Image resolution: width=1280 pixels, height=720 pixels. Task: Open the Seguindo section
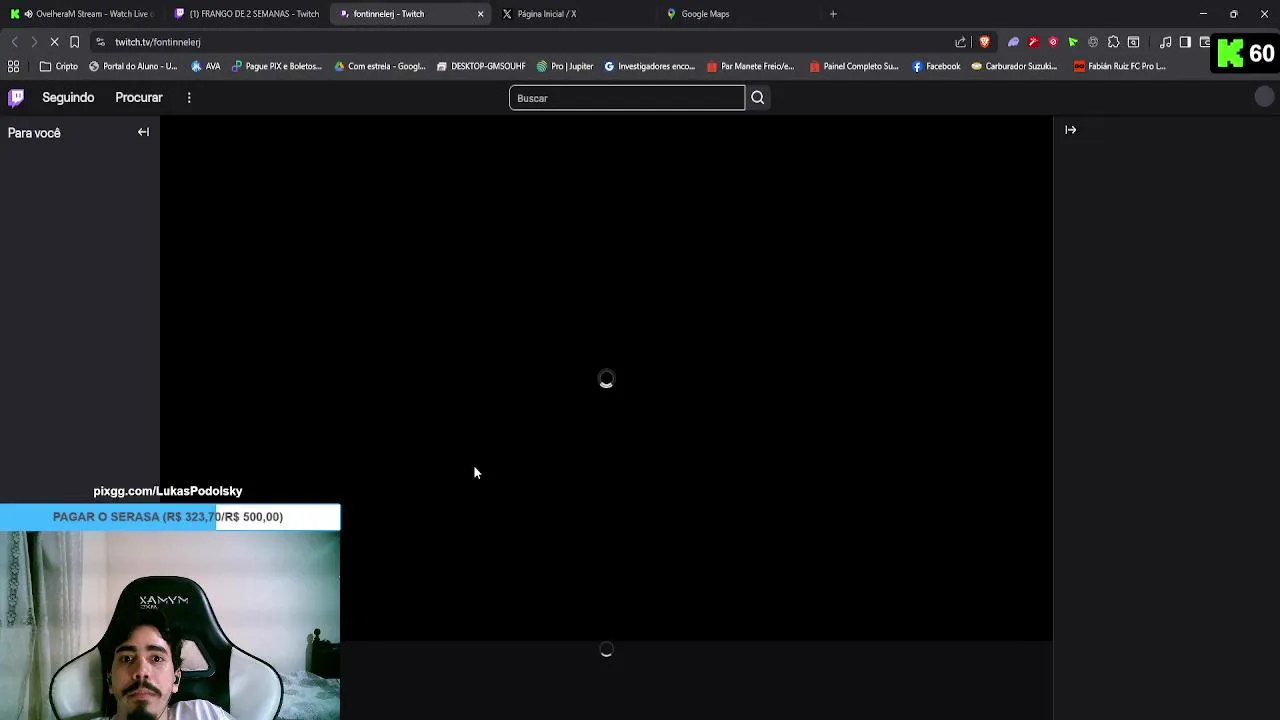[68, 97]
